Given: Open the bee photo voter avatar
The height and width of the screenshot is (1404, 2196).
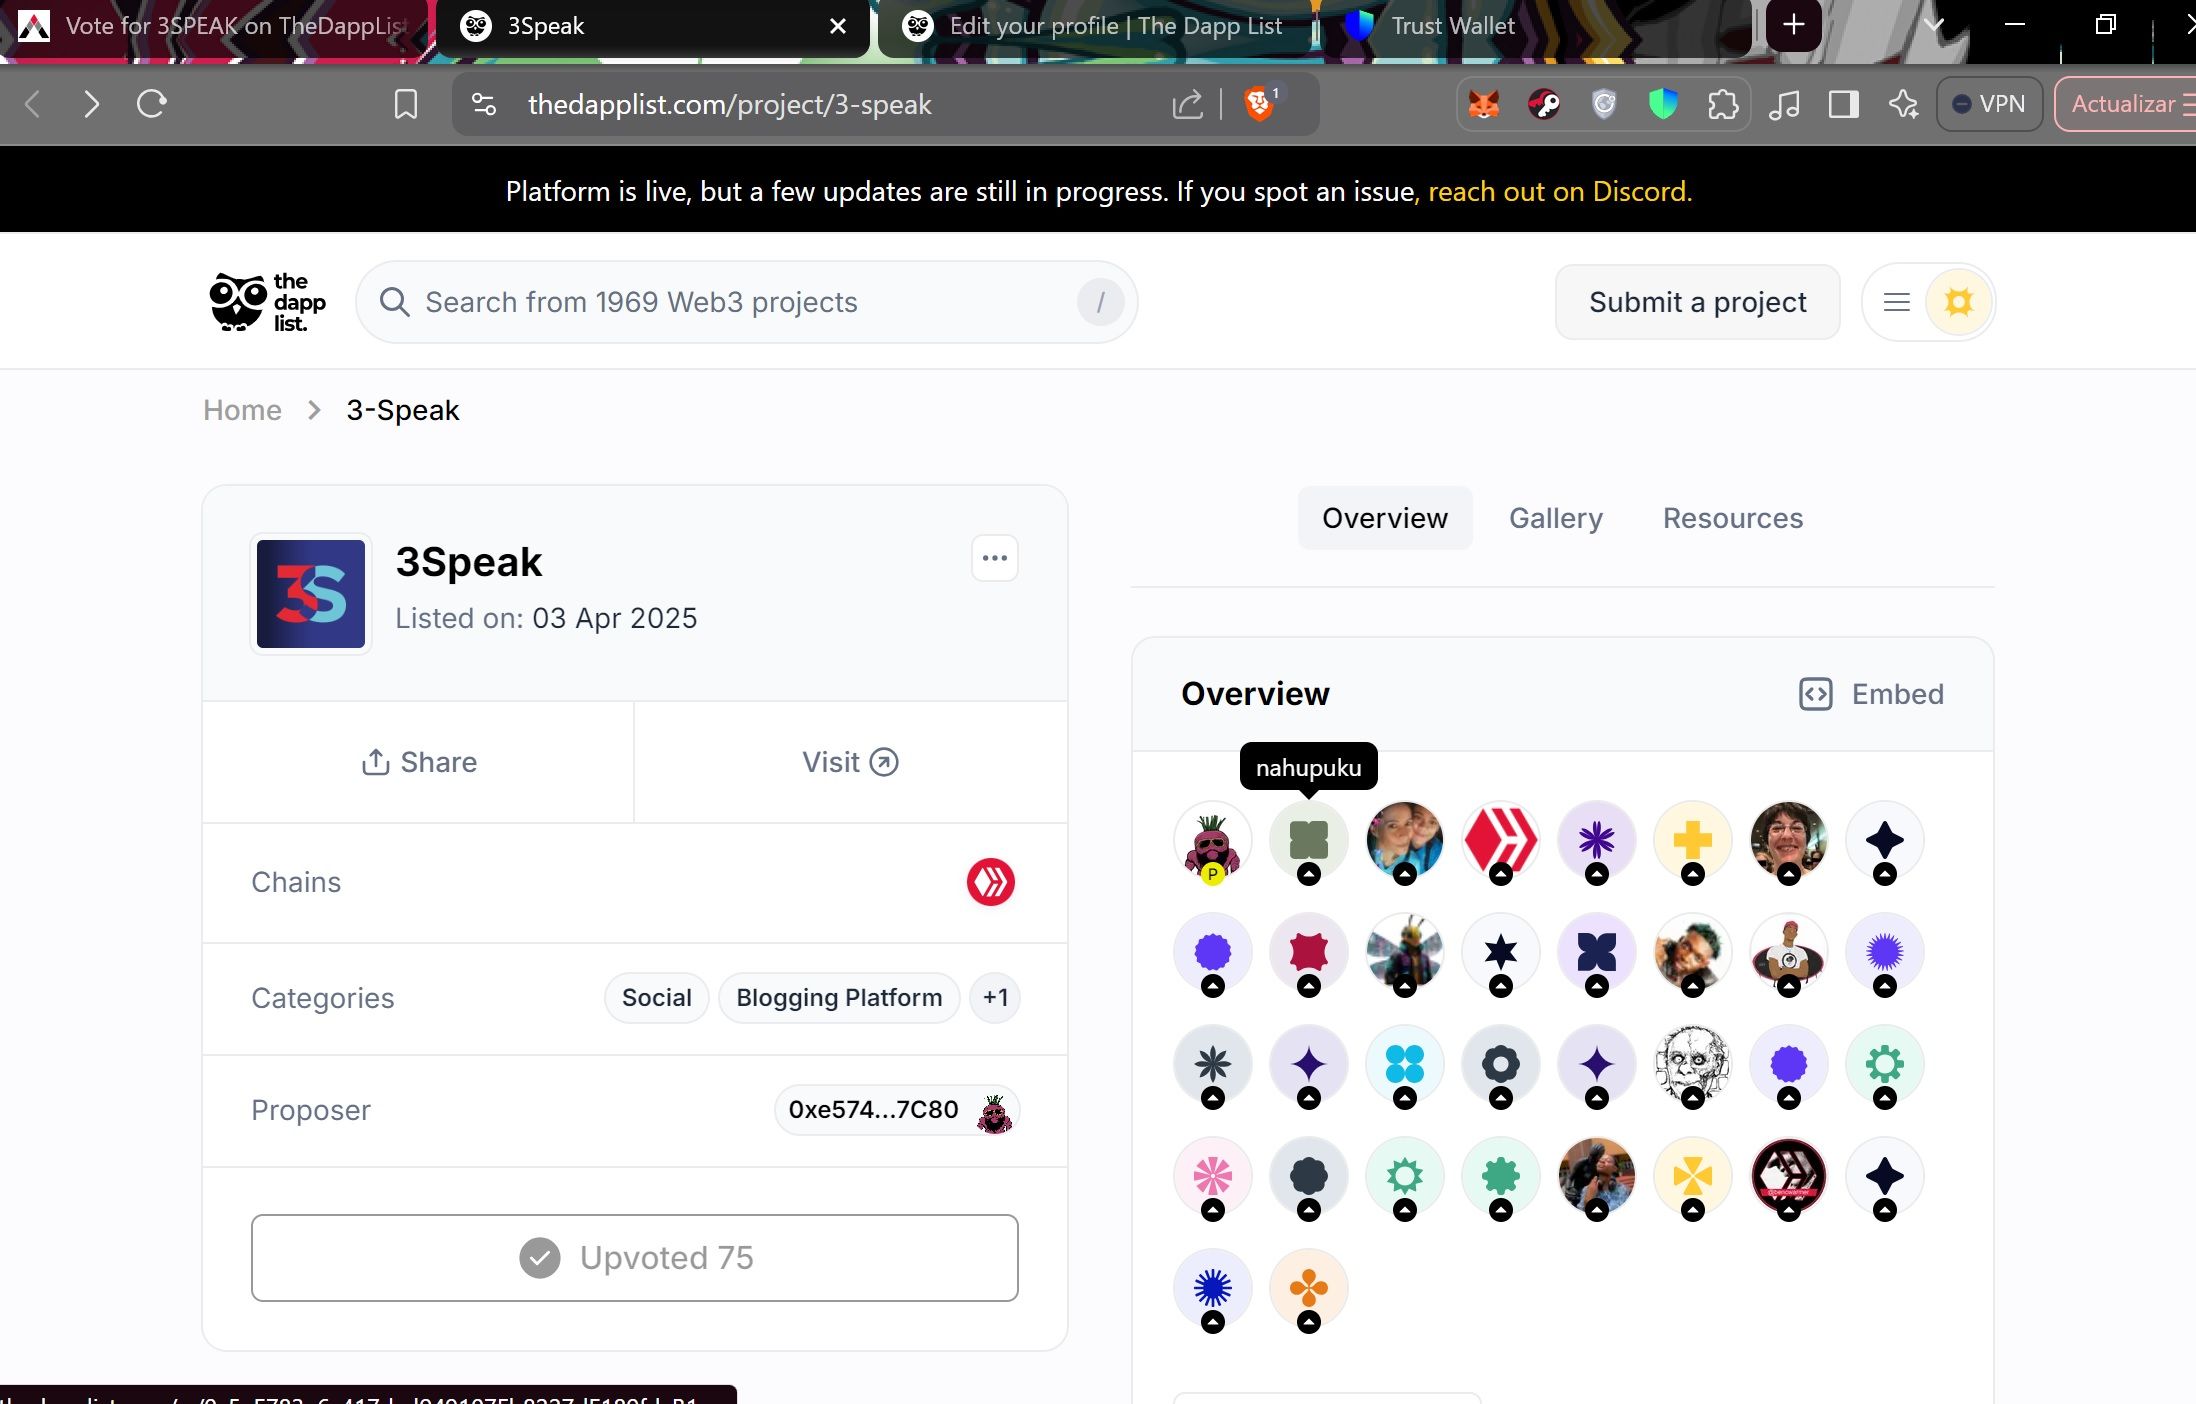Looking at the screenshot, I should point(1404,953).
